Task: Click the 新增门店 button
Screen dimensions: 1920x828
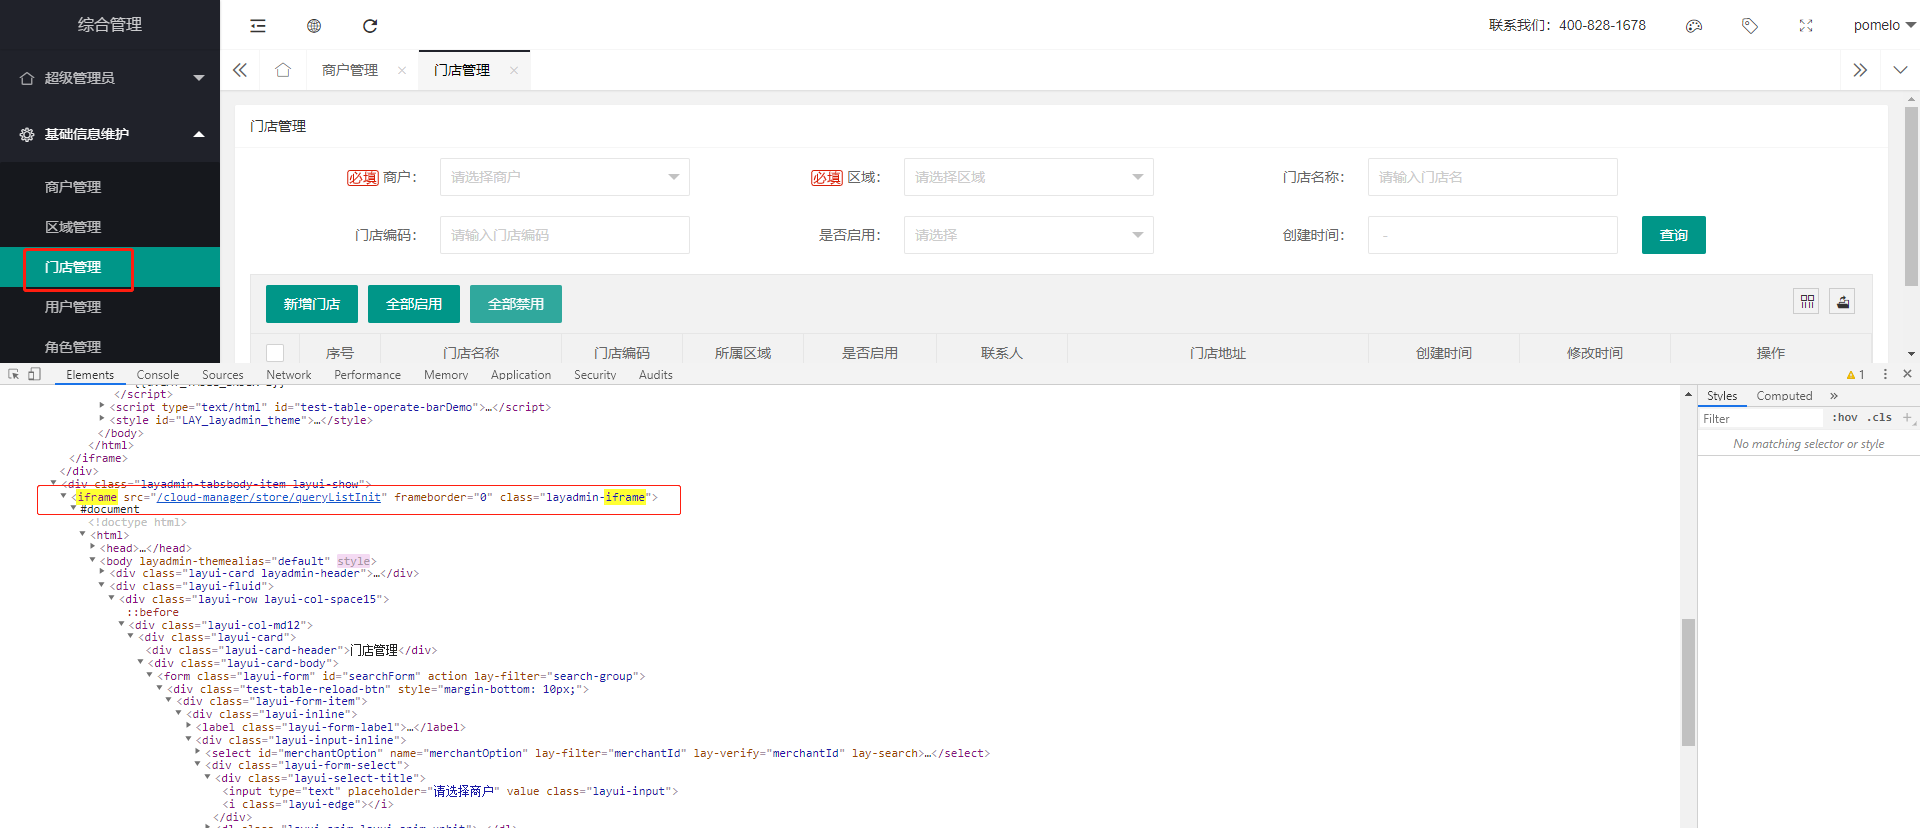Action: [x=312, y=304]
